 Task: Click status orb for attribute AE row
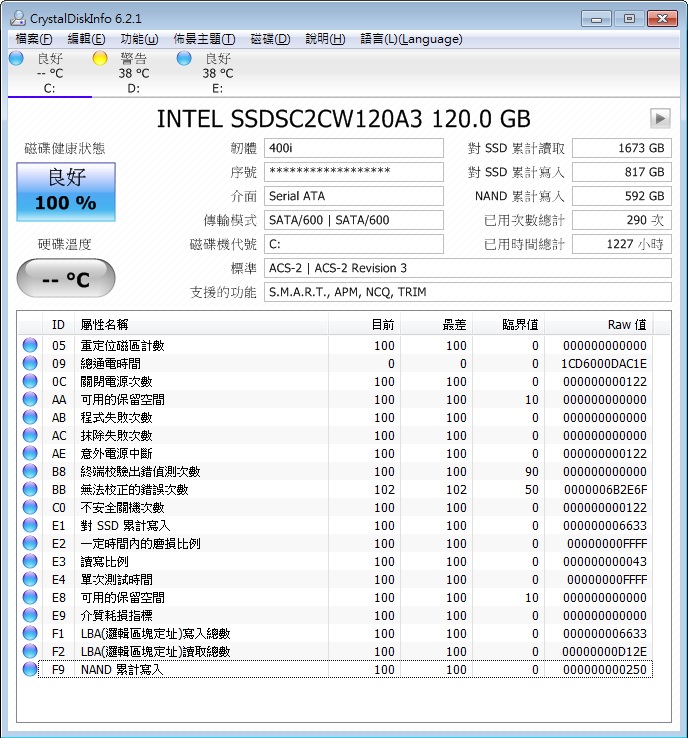click(30, 453)
